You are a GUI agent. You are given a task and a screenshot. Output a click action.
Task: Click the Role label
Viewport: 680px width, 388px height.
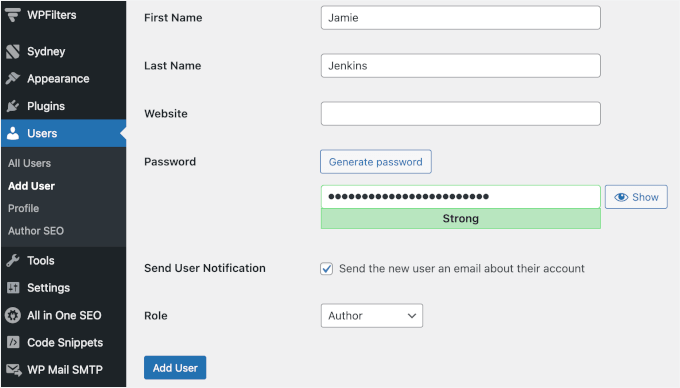click(156, 316)
